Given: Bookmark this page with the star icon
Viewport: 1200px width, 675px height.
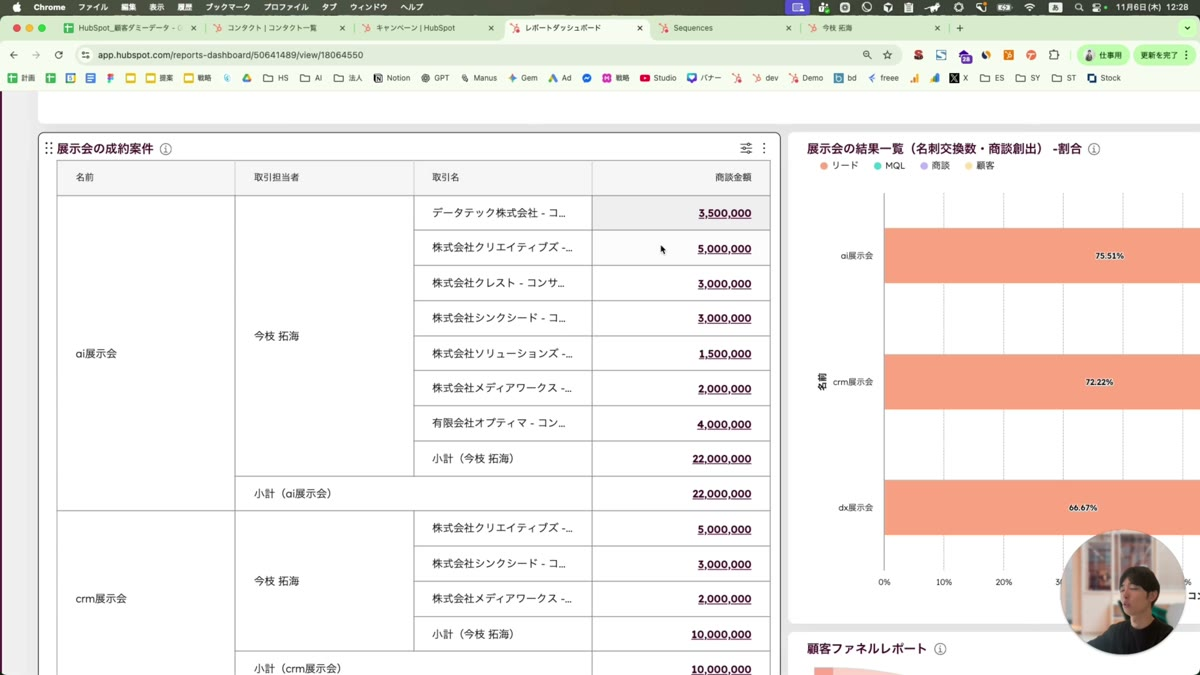Looking at the screenshot, I should pos(887,55).
